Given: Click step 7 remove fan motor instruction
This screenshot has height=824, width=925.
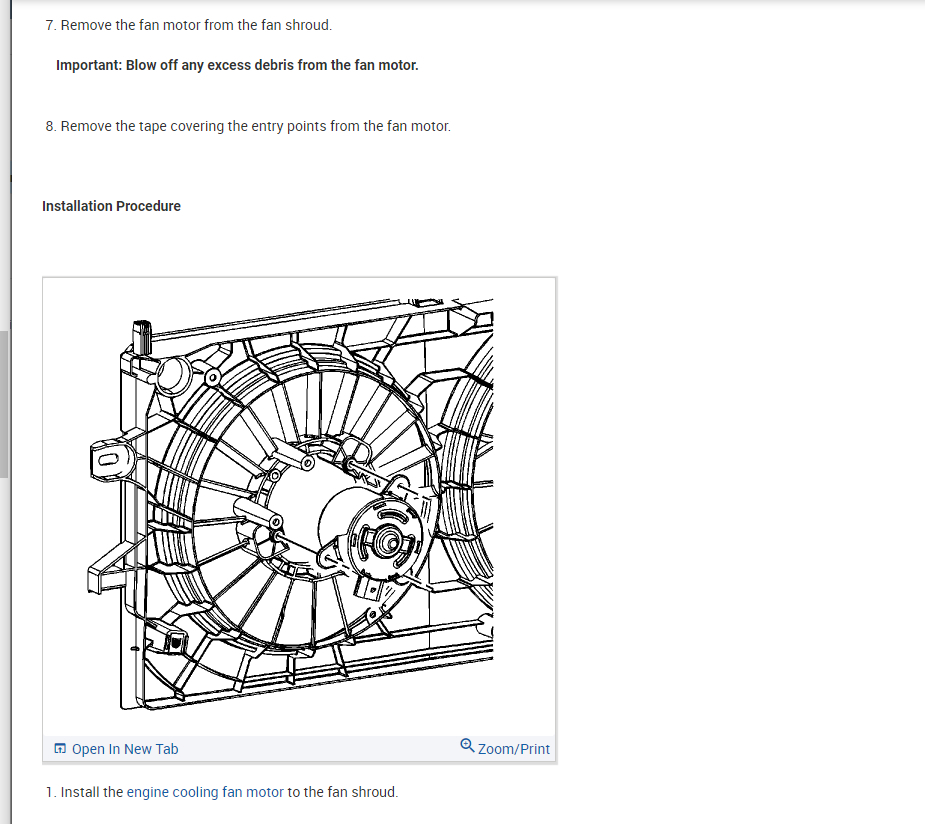Looking at the screenshot, I should tap(194, 25).
